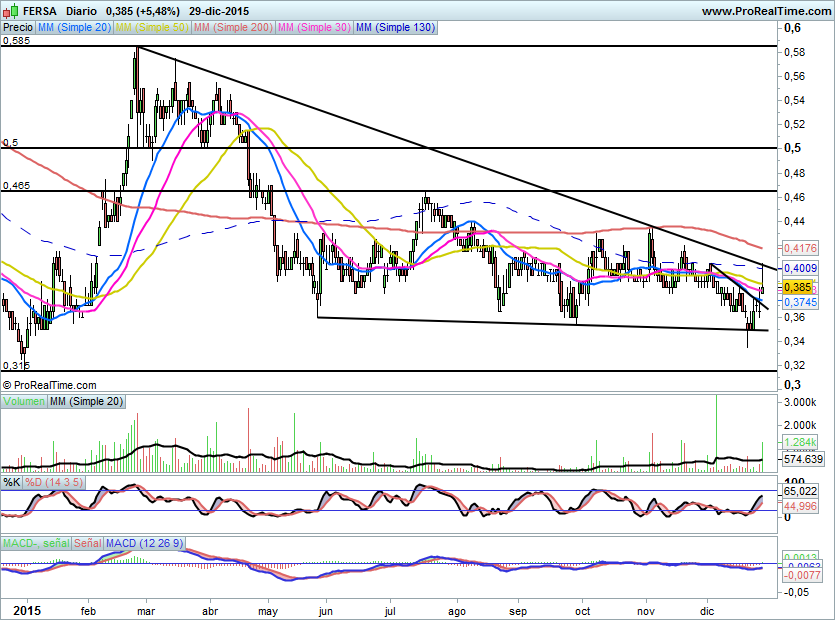Toggle the MM (Simple 20) price average
The height and width of the screenshot is (620, 835).
tap(73, 28)
